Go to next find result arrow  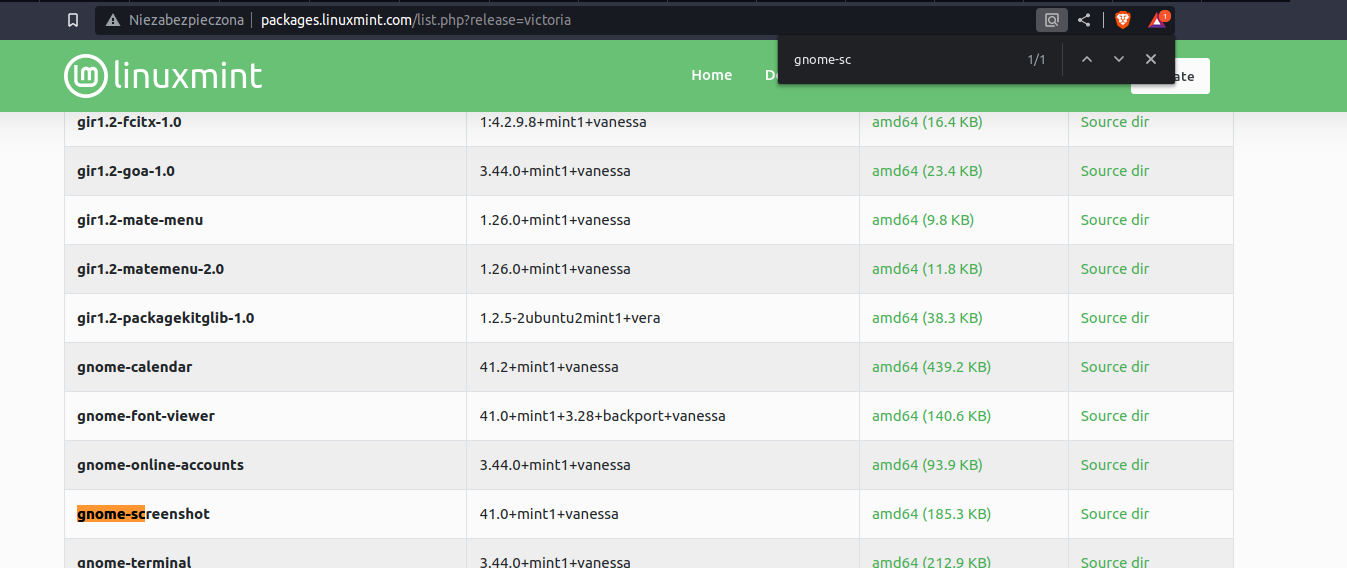point(1119,60)
